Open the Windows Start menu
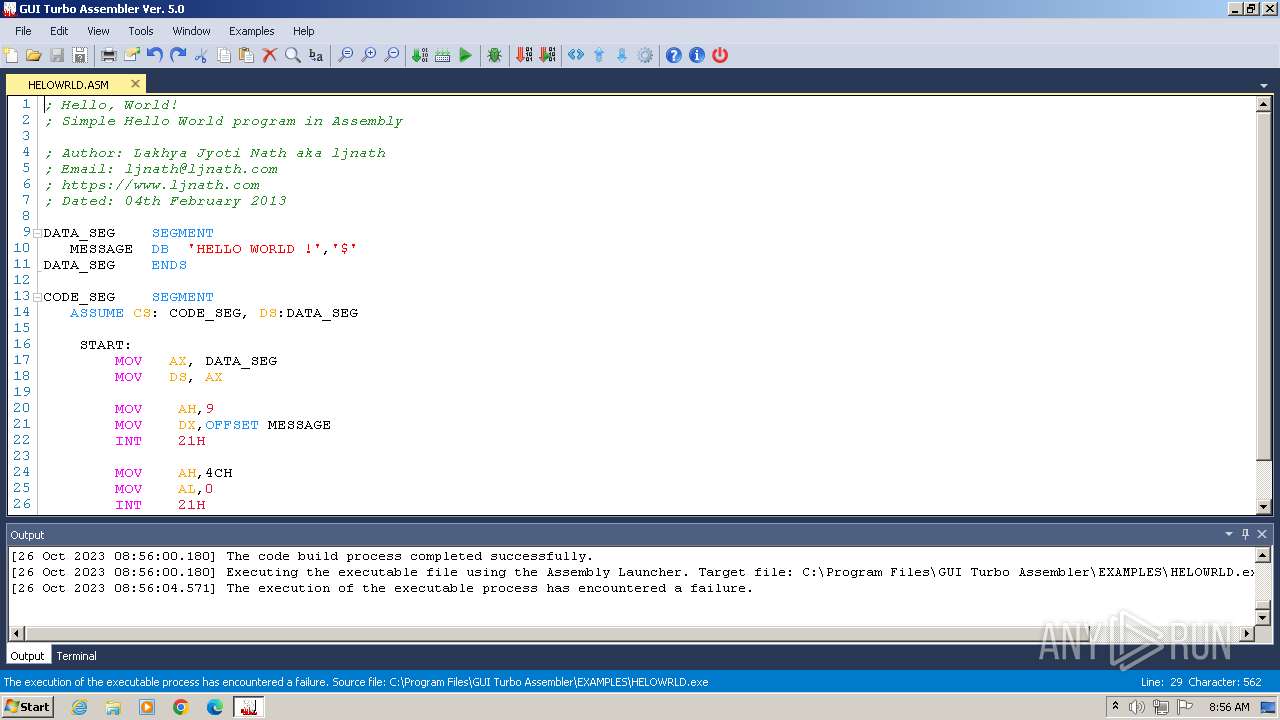Screen dimensions: 1280x720 click(27, 706)
